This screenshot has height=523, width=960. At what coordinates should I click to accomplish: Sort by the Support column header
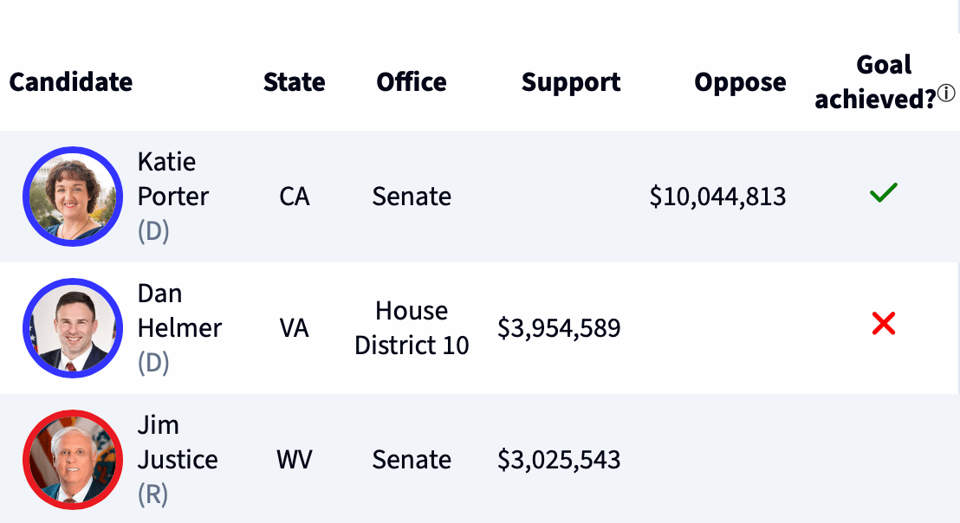click(570, 82)
